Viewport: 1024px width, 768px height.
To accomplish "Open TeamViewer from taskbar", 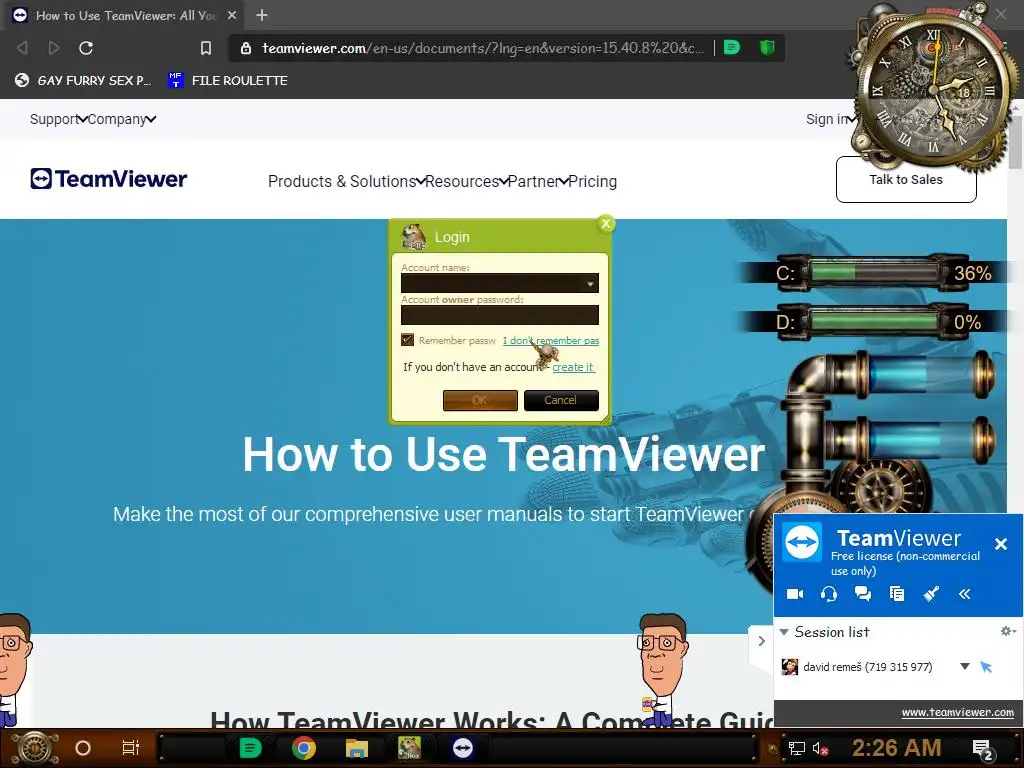I will pyautogui.click(x=462, y=748).
